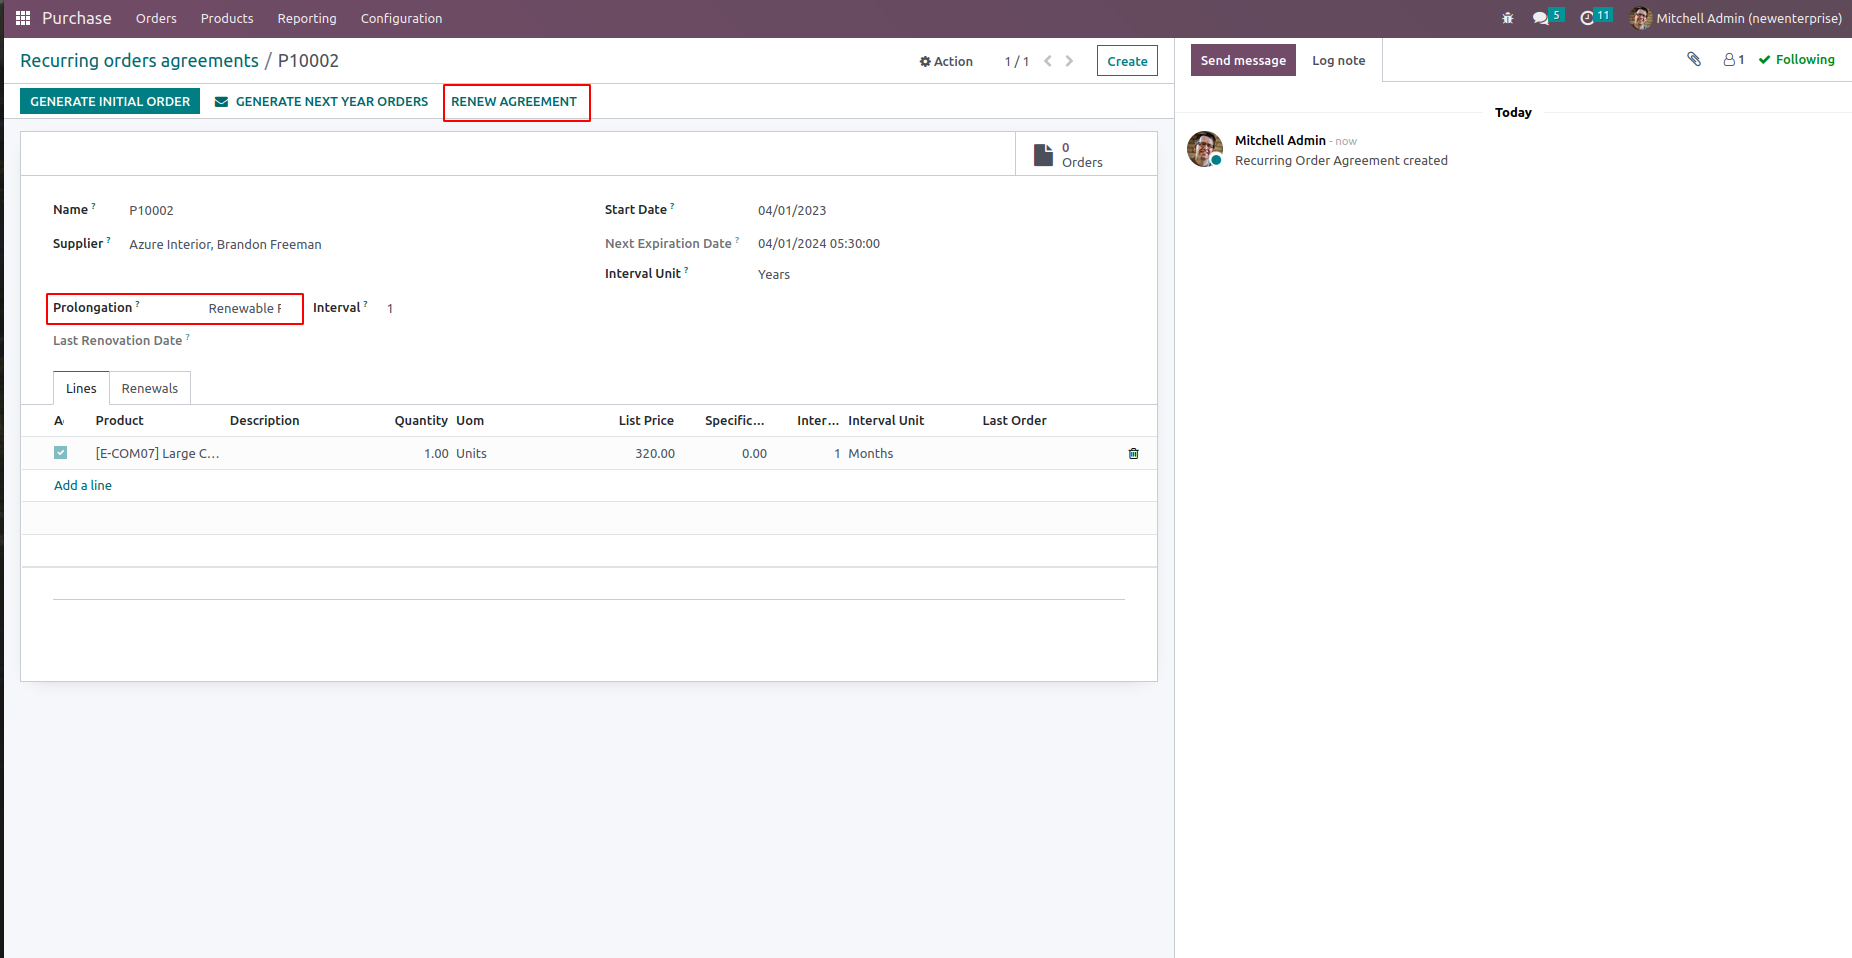The height and width of the screenshot is (958, 1852).
Task: Open the apps grid home menu
Action: pyautogui.click(x=23, y=18)
